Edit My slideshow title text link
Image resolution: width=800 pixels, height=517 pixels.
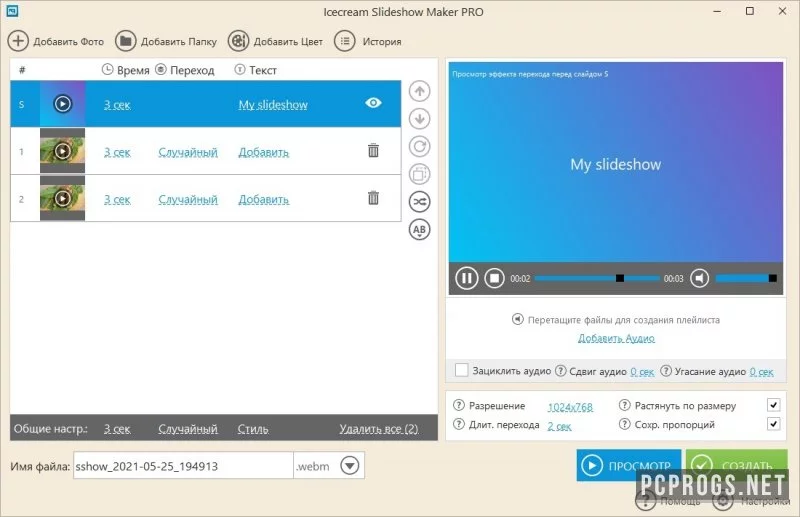click(x=273, y=105)
